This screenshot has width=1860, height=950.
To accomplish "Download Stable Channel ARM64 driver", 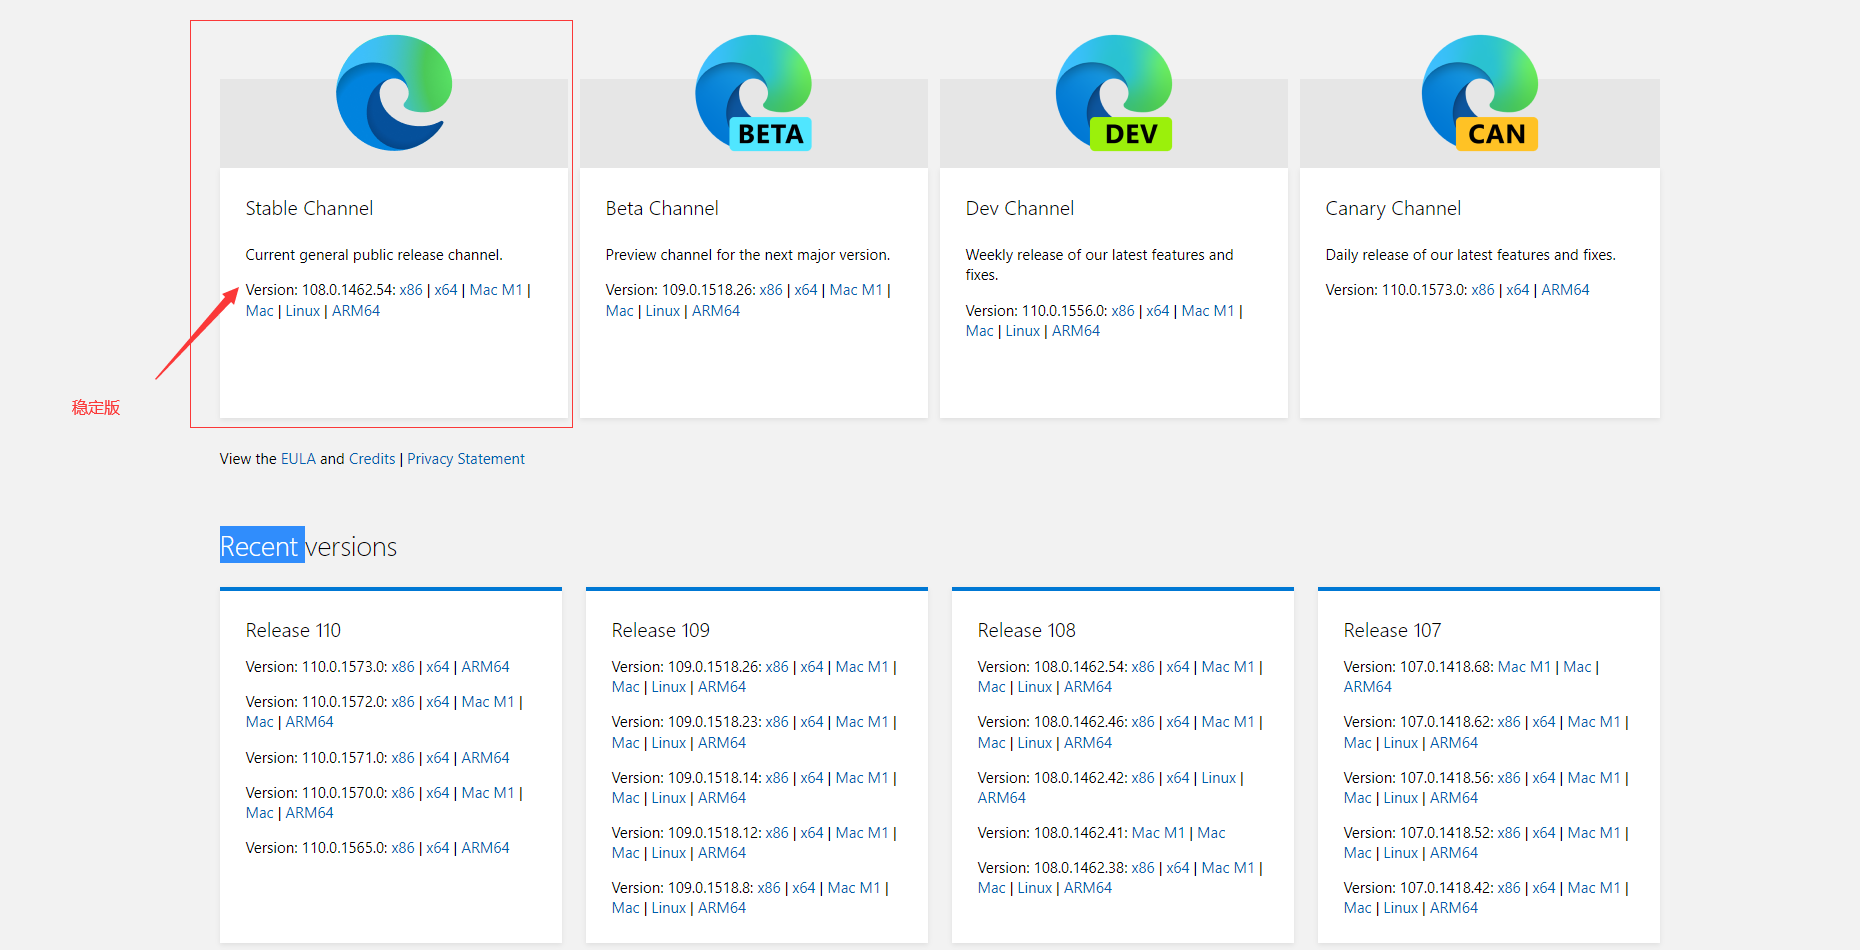I will (x=356, y=311).
